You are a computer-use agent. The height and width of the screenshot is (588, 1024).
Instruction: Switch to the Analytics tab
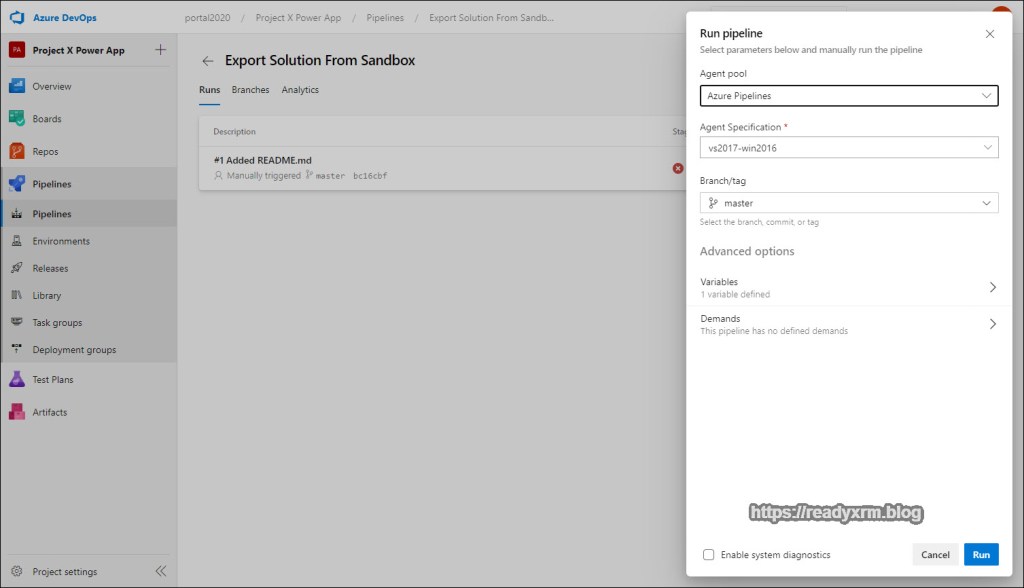coord(300,90)
